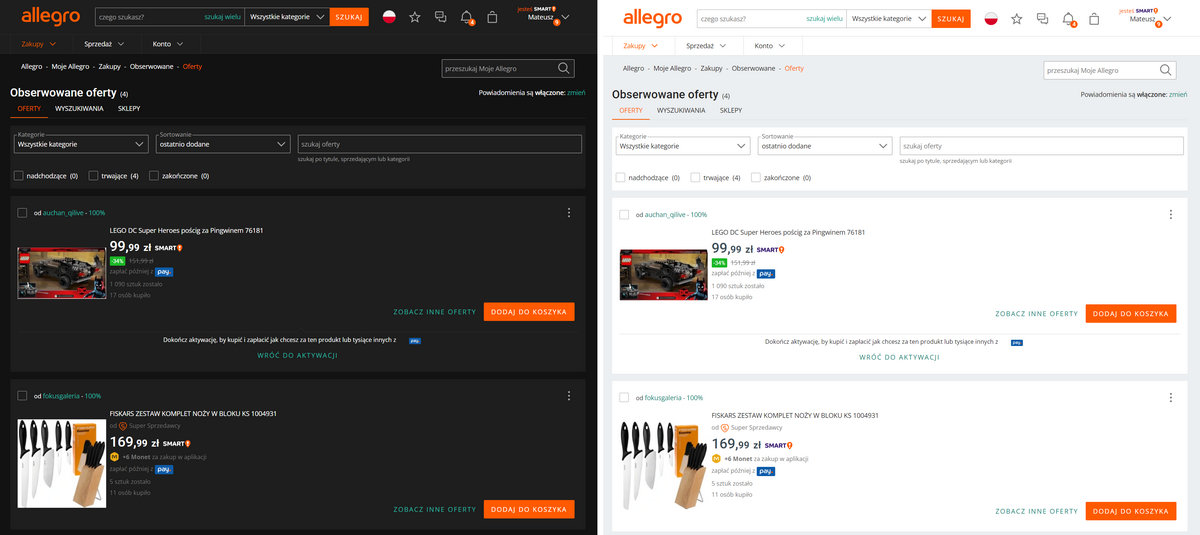
Task: Expand Sprzedaż menu in light theme
Action: [x=705, y=45]
